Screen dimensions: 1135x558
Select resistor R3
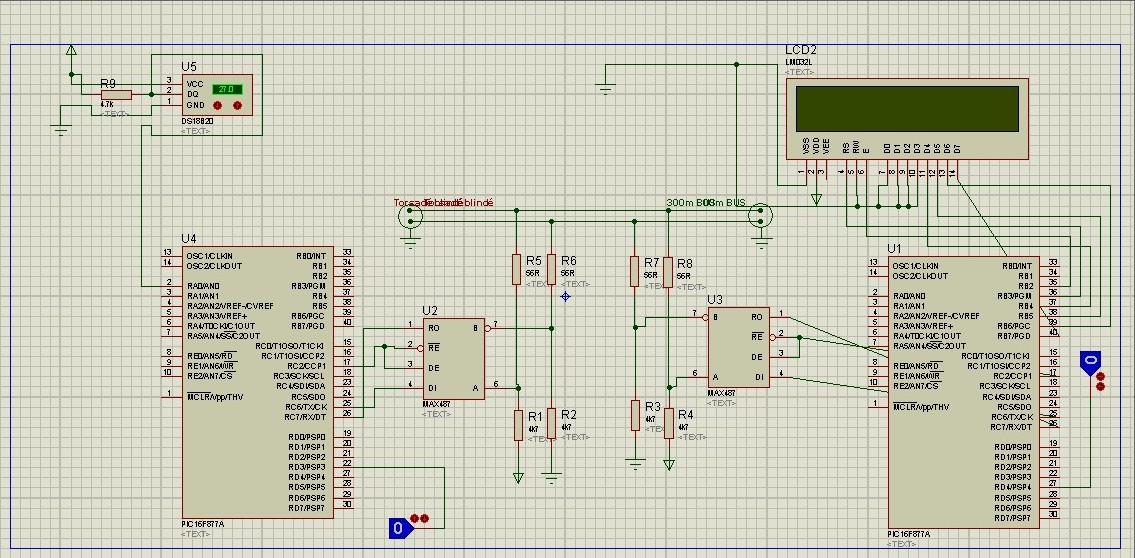coord(635,415)
